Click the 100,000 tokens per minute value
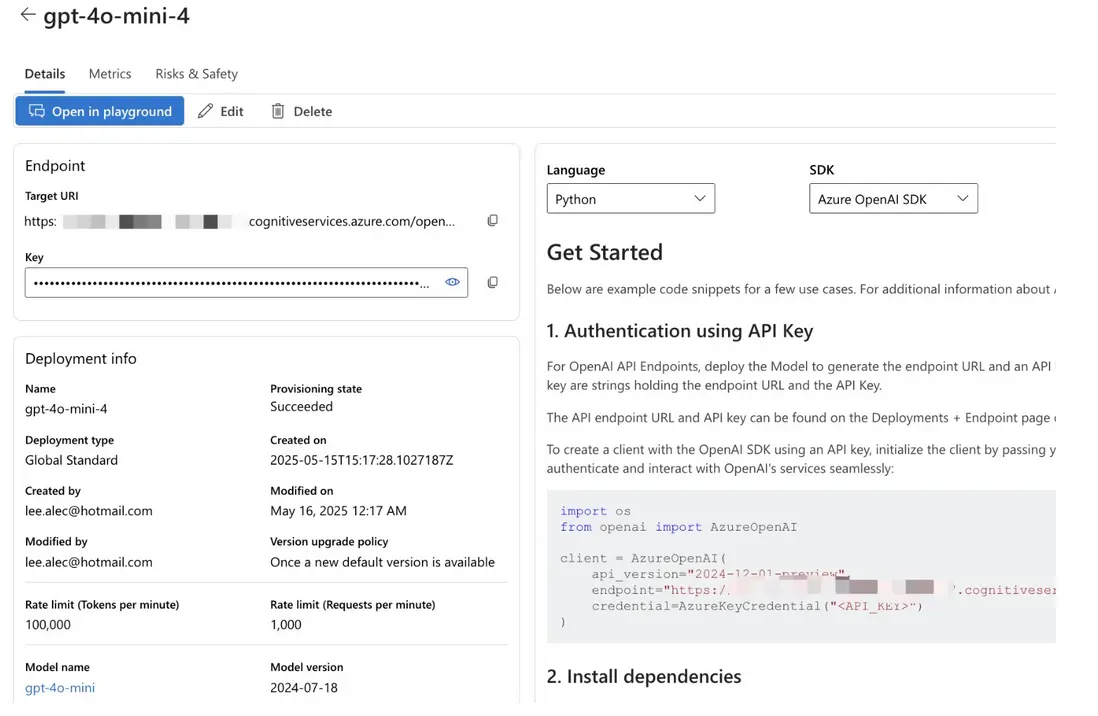The height and width of the screenshot is (716, 1098). click(48, 624)
